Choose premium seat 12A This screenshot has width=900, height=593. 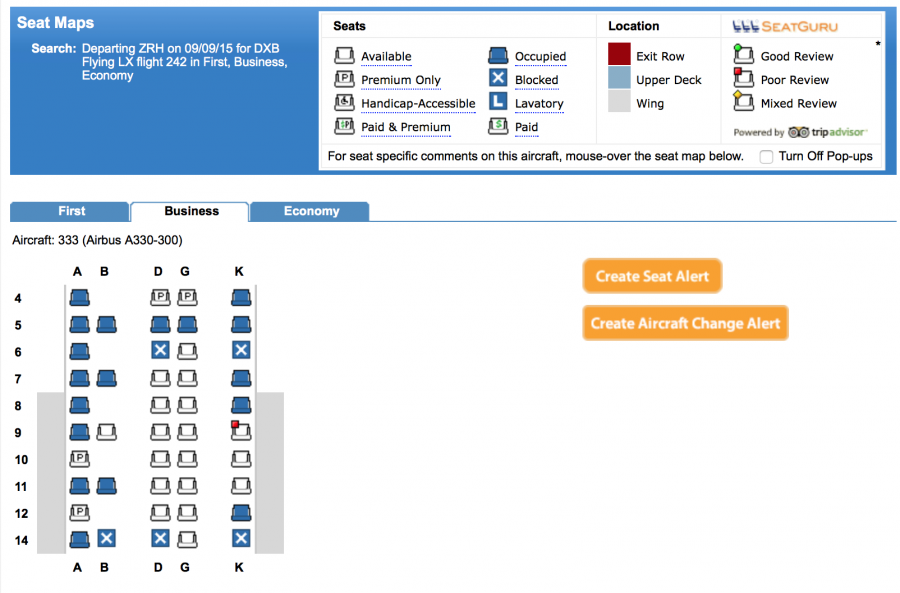click(79, 512)
